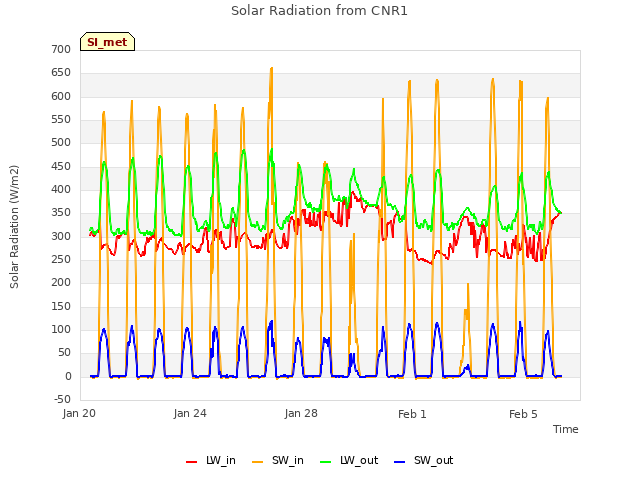Click the small SW_in peak near 200 on Feb 3
The width and height of the screenshot is (640, 480).
point(468,284)
